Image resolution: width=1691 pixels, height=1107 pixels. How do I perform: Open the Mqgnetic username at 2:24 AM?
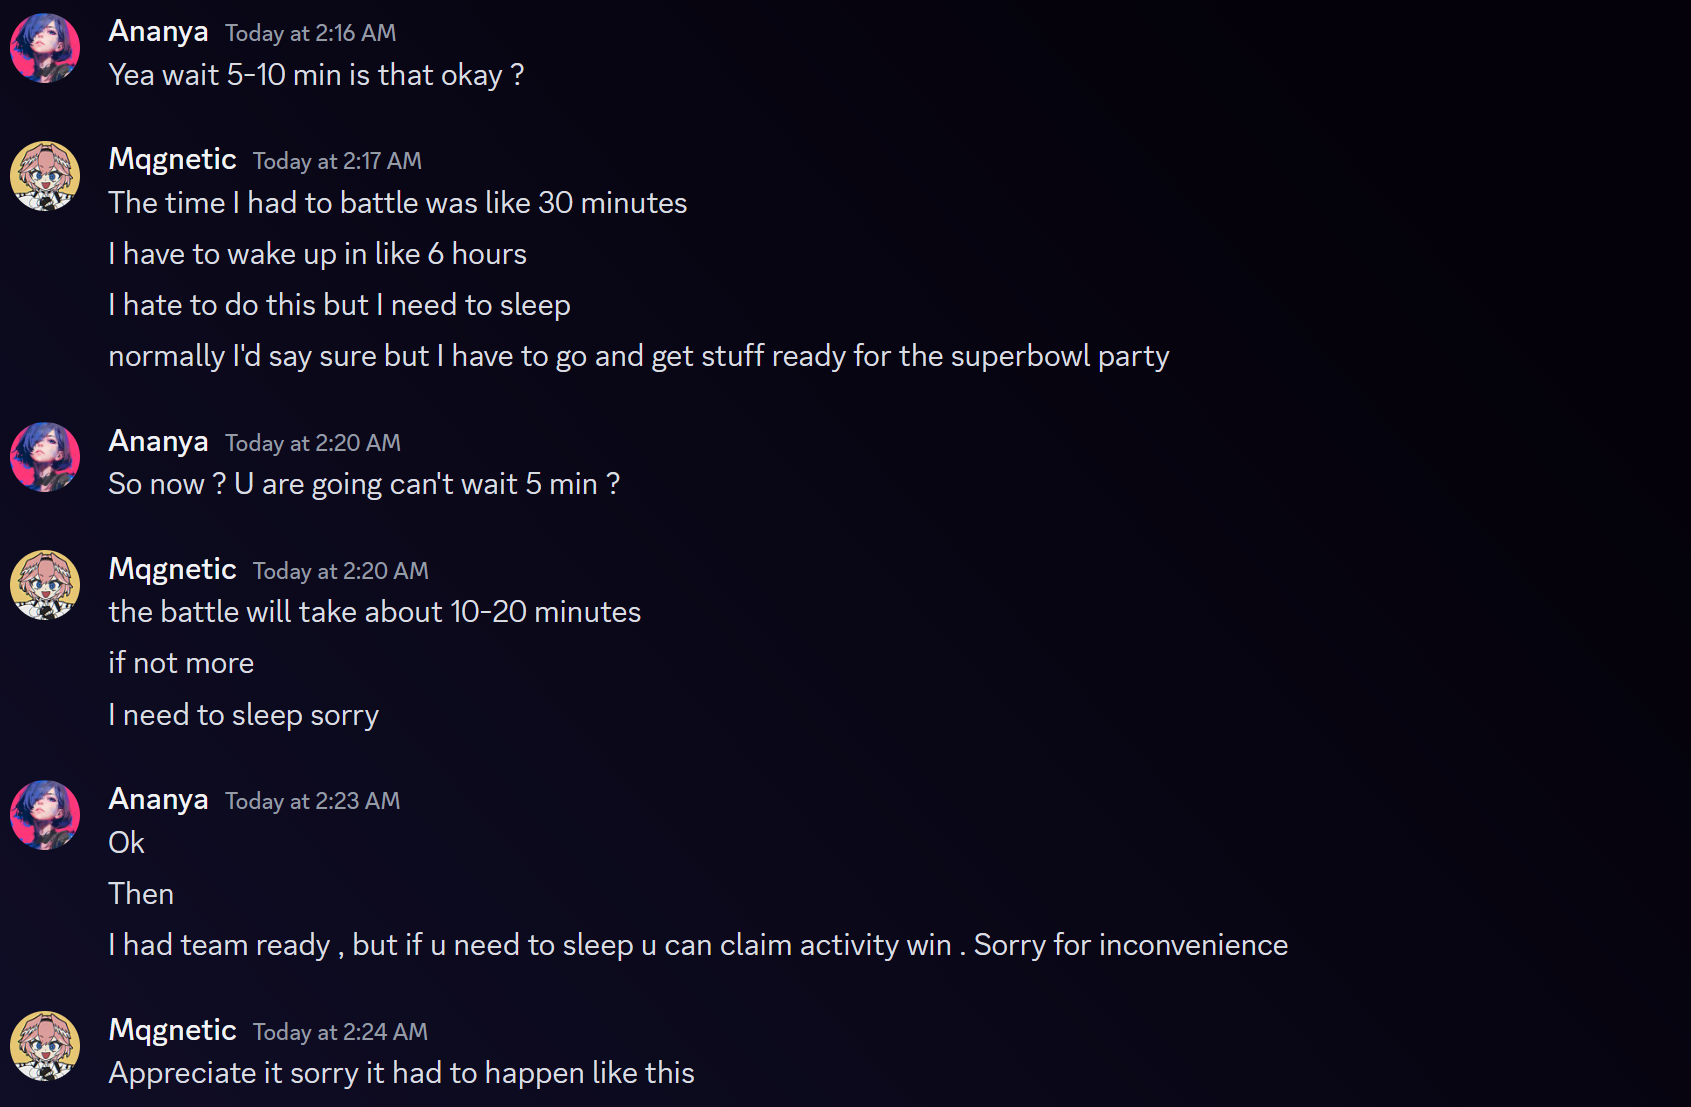(172, 1031)
